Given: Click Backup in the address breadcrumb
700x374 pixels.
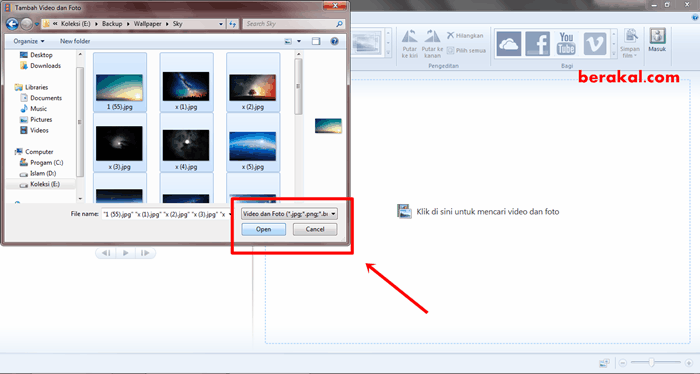Looking at the screenshot, I should [112, 24].
